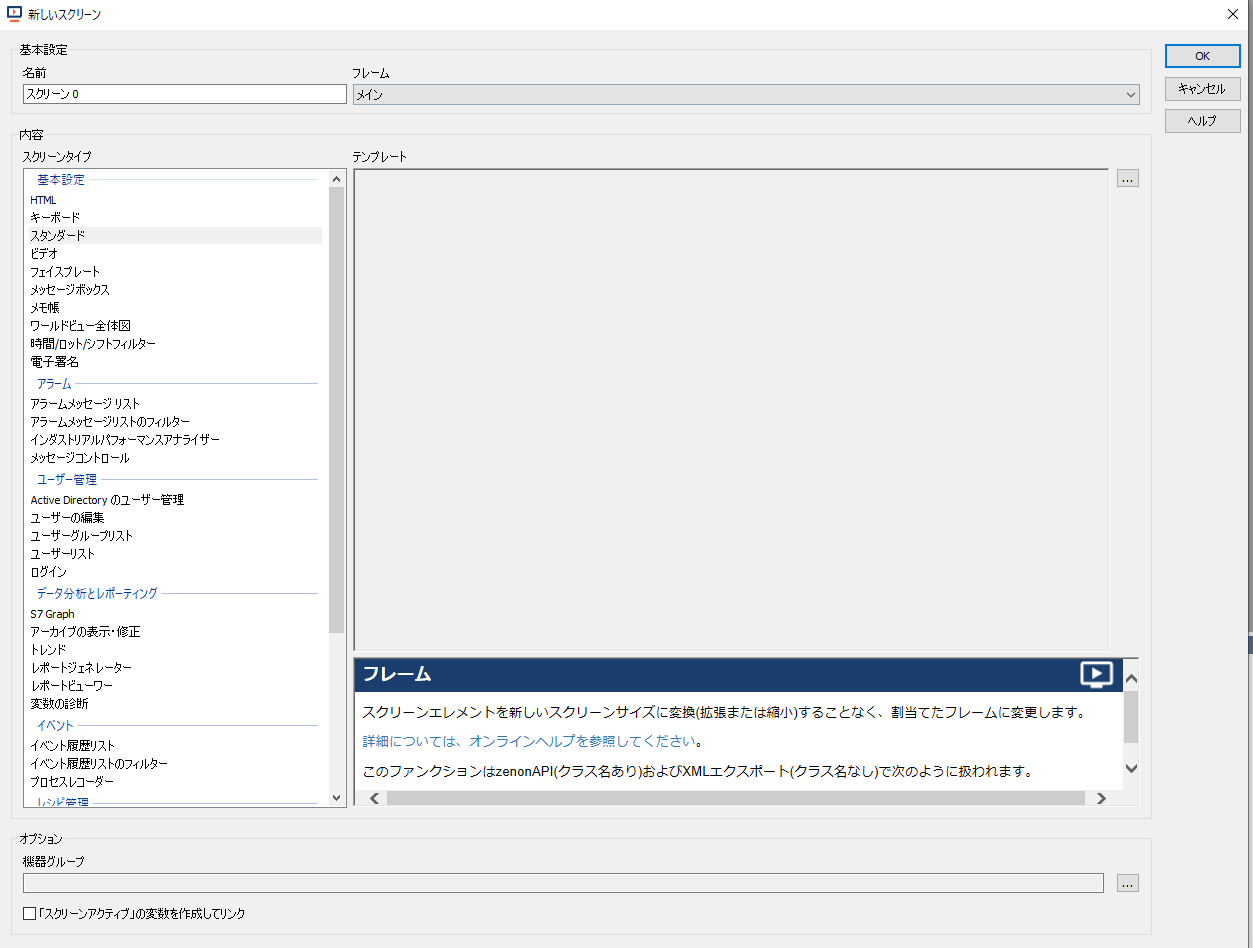The width and height of the screenshot is (1253, 948).
Task: Browse 機器グループ with the … button
Action: [1128, 883]
